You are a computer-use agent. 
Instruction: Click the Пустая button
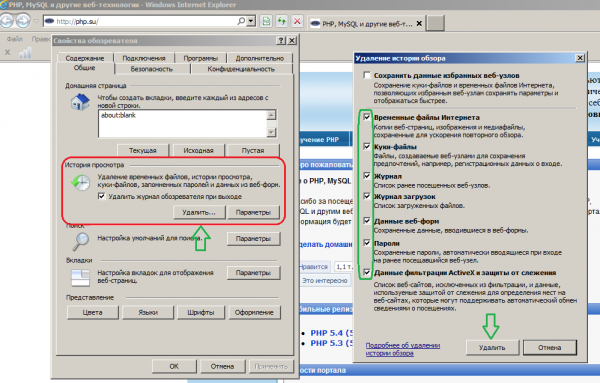253,150
